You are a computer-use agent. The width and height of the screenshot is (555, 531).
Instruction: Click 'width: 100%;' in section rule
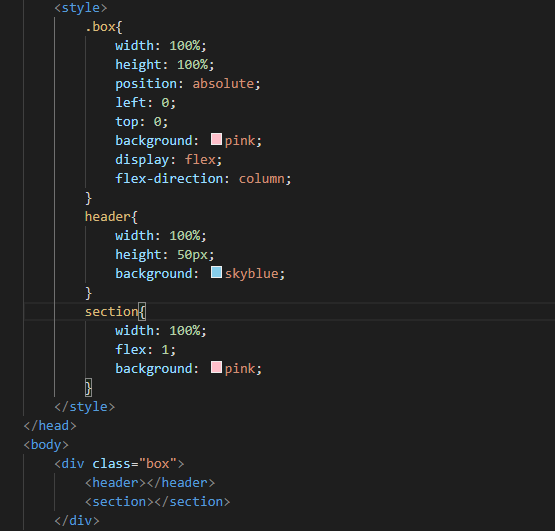[161, 331]
